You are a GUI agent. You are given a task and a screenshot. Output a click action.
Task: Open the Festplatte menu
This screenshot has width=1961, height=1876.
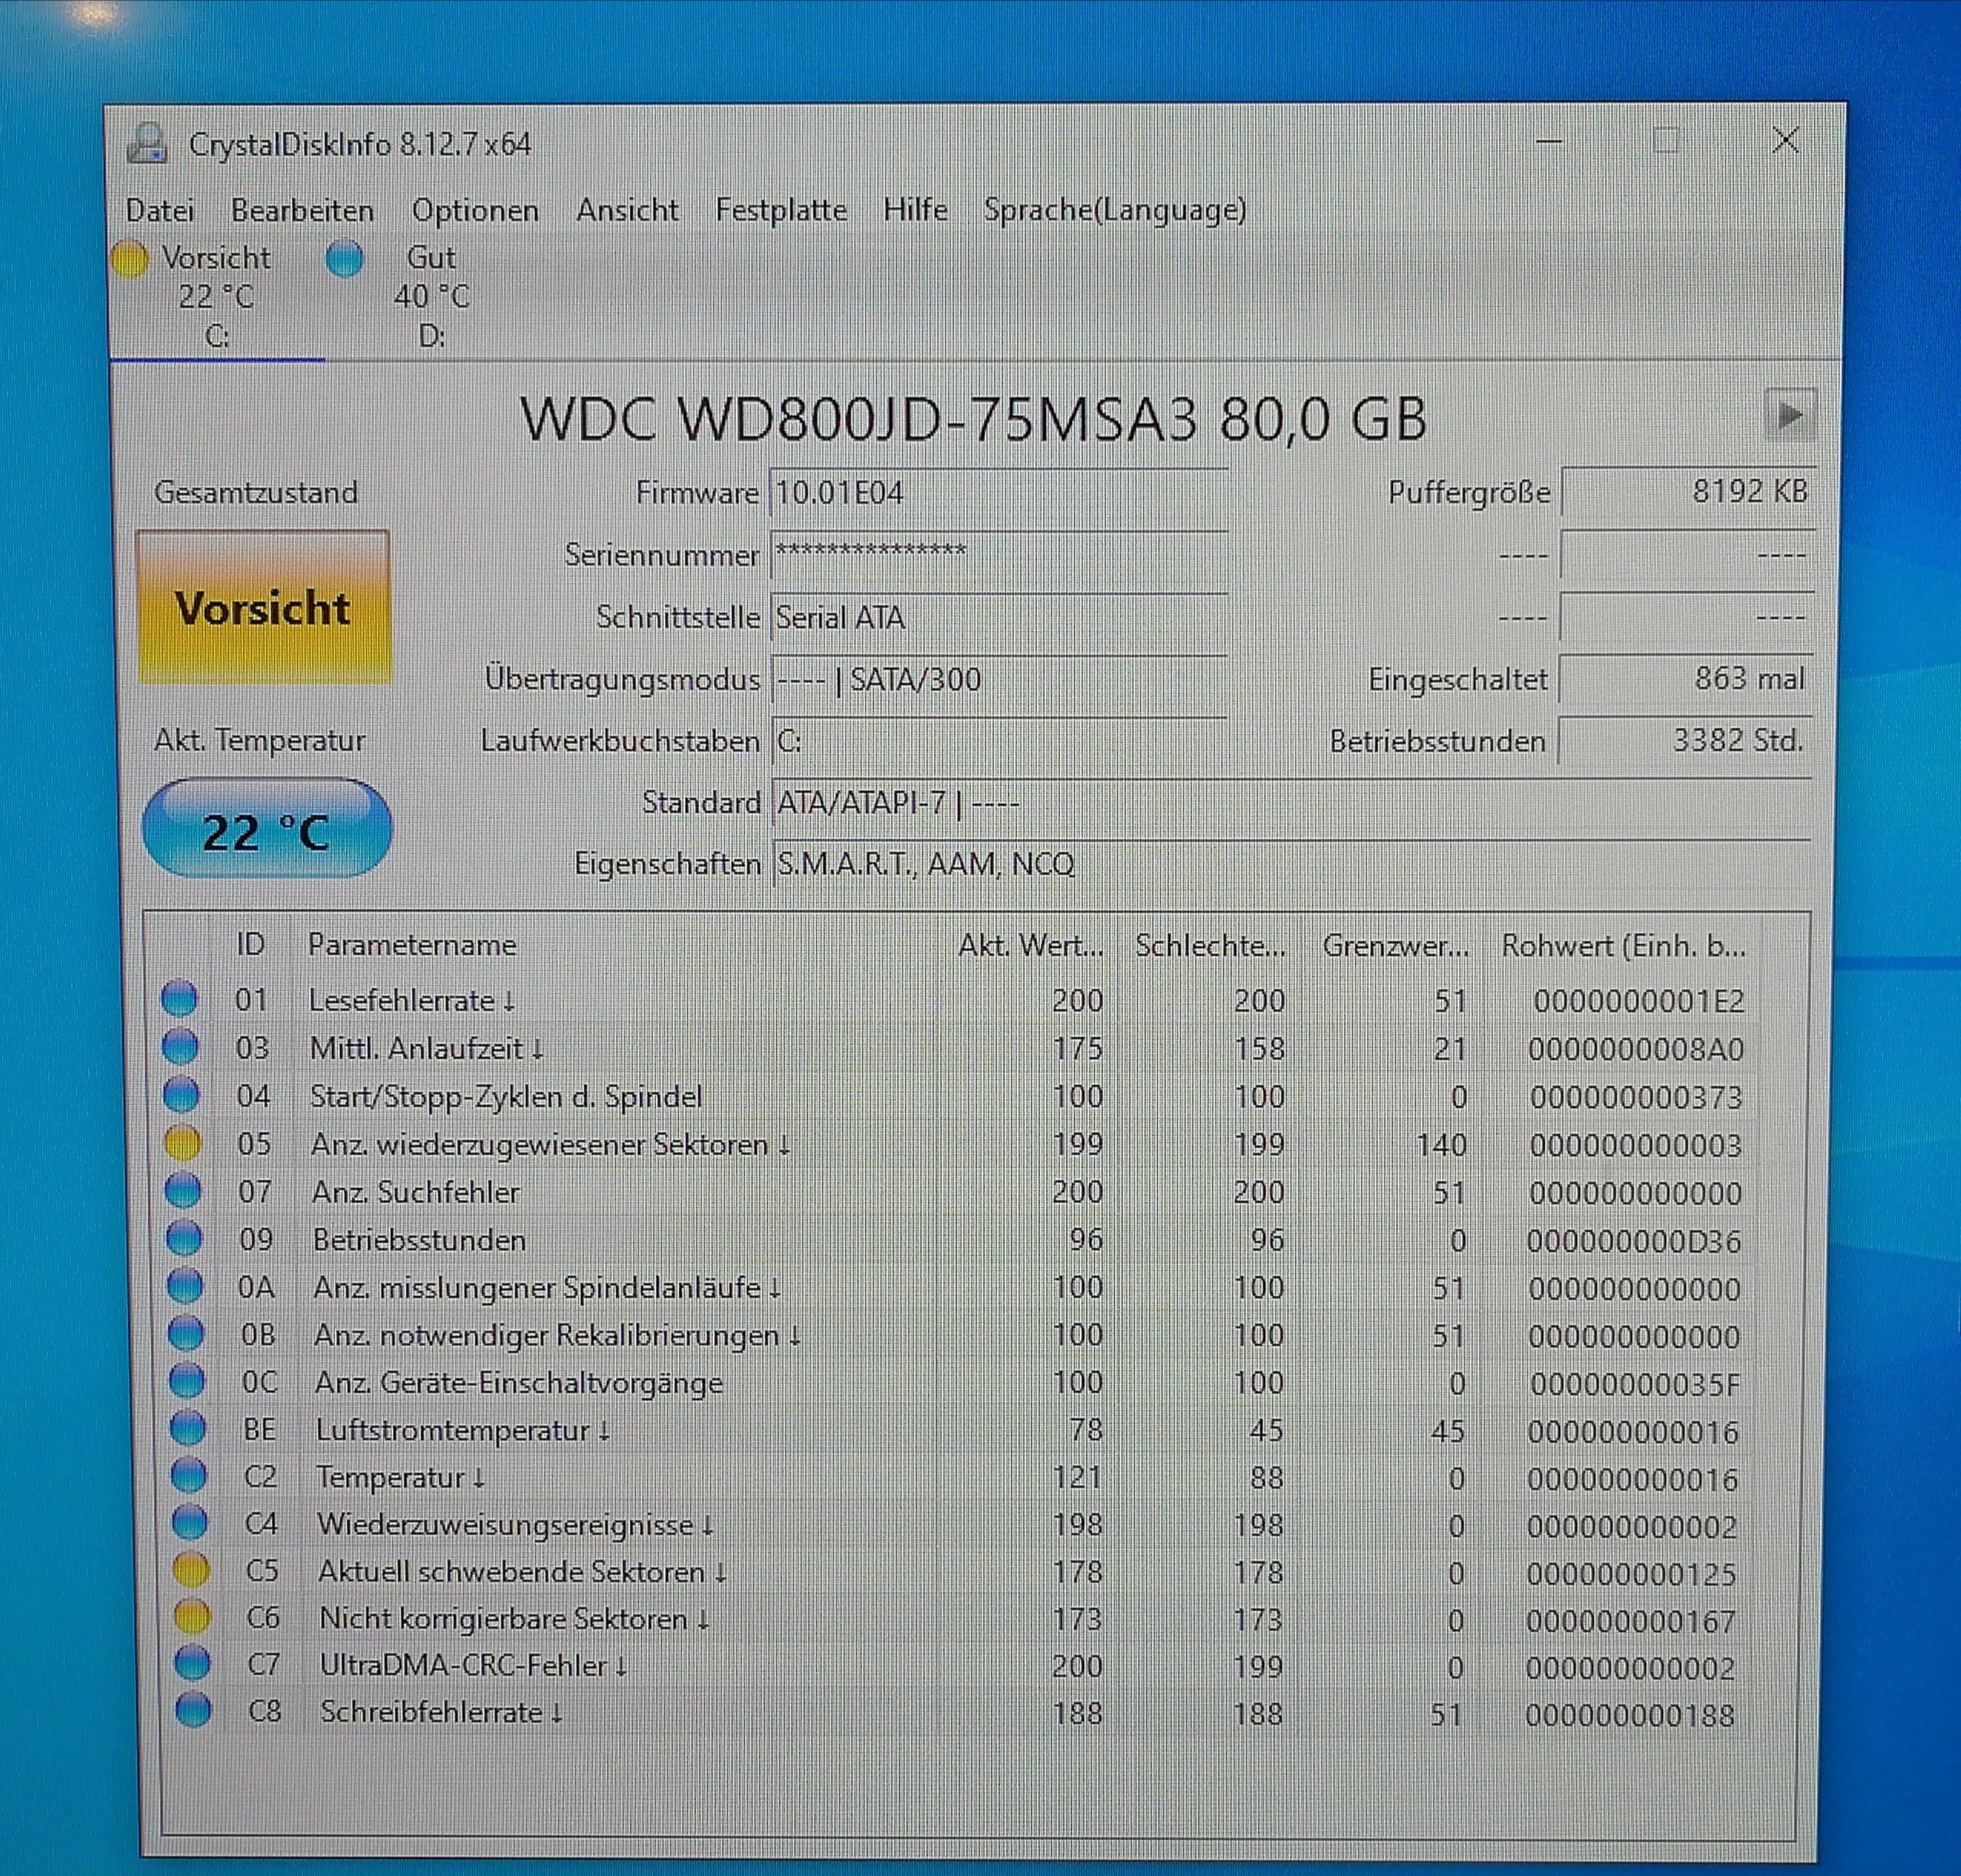(781, 211)
